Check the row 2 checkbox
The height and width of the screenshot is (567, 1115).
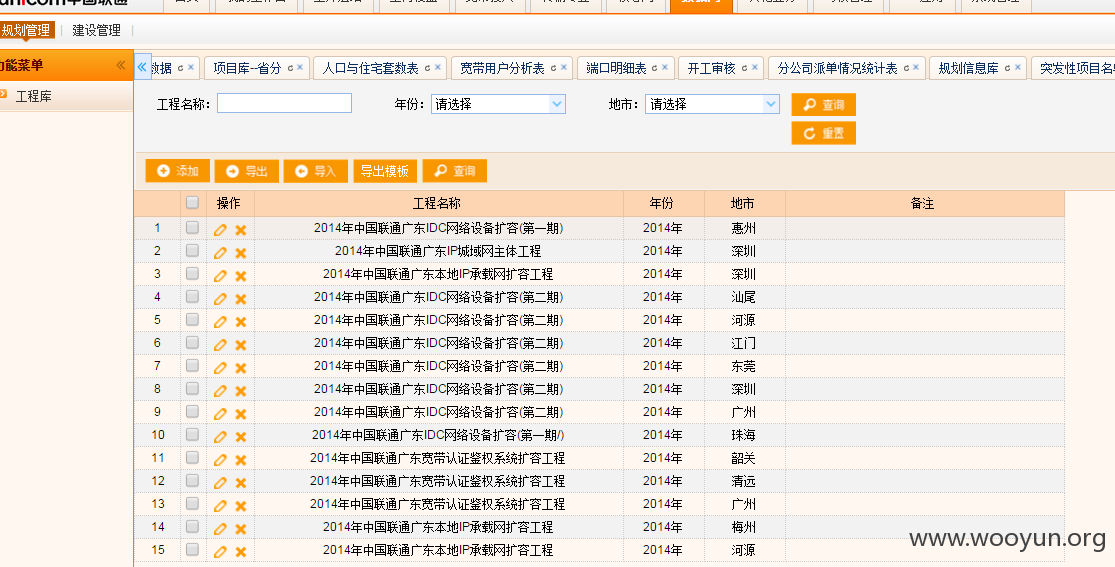point(192,250)
